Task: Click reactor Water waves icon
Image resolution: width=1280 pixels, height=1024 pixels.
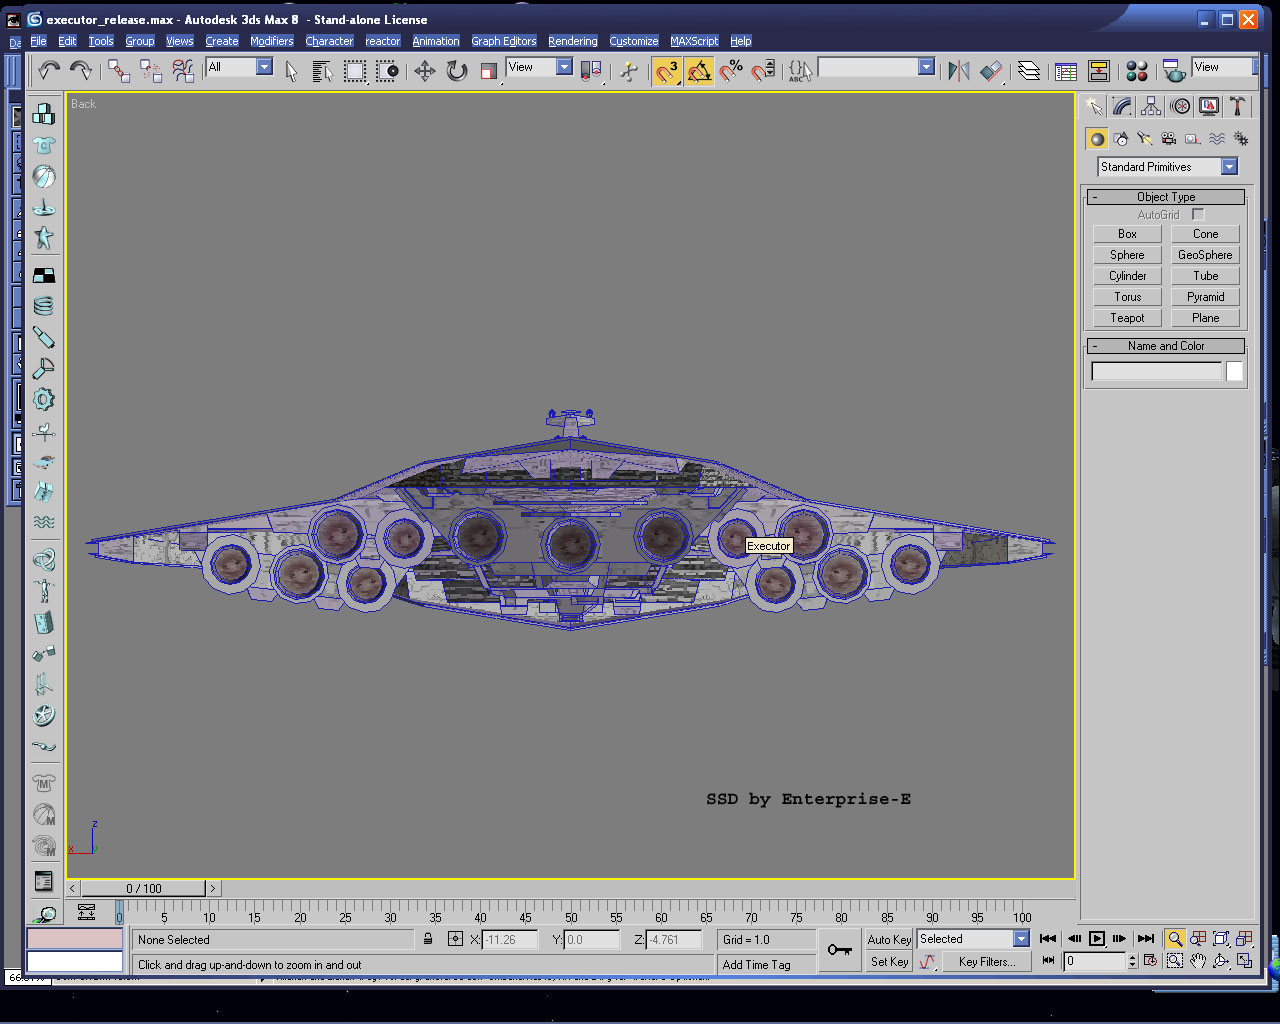Action: click(x=44, y=522)
